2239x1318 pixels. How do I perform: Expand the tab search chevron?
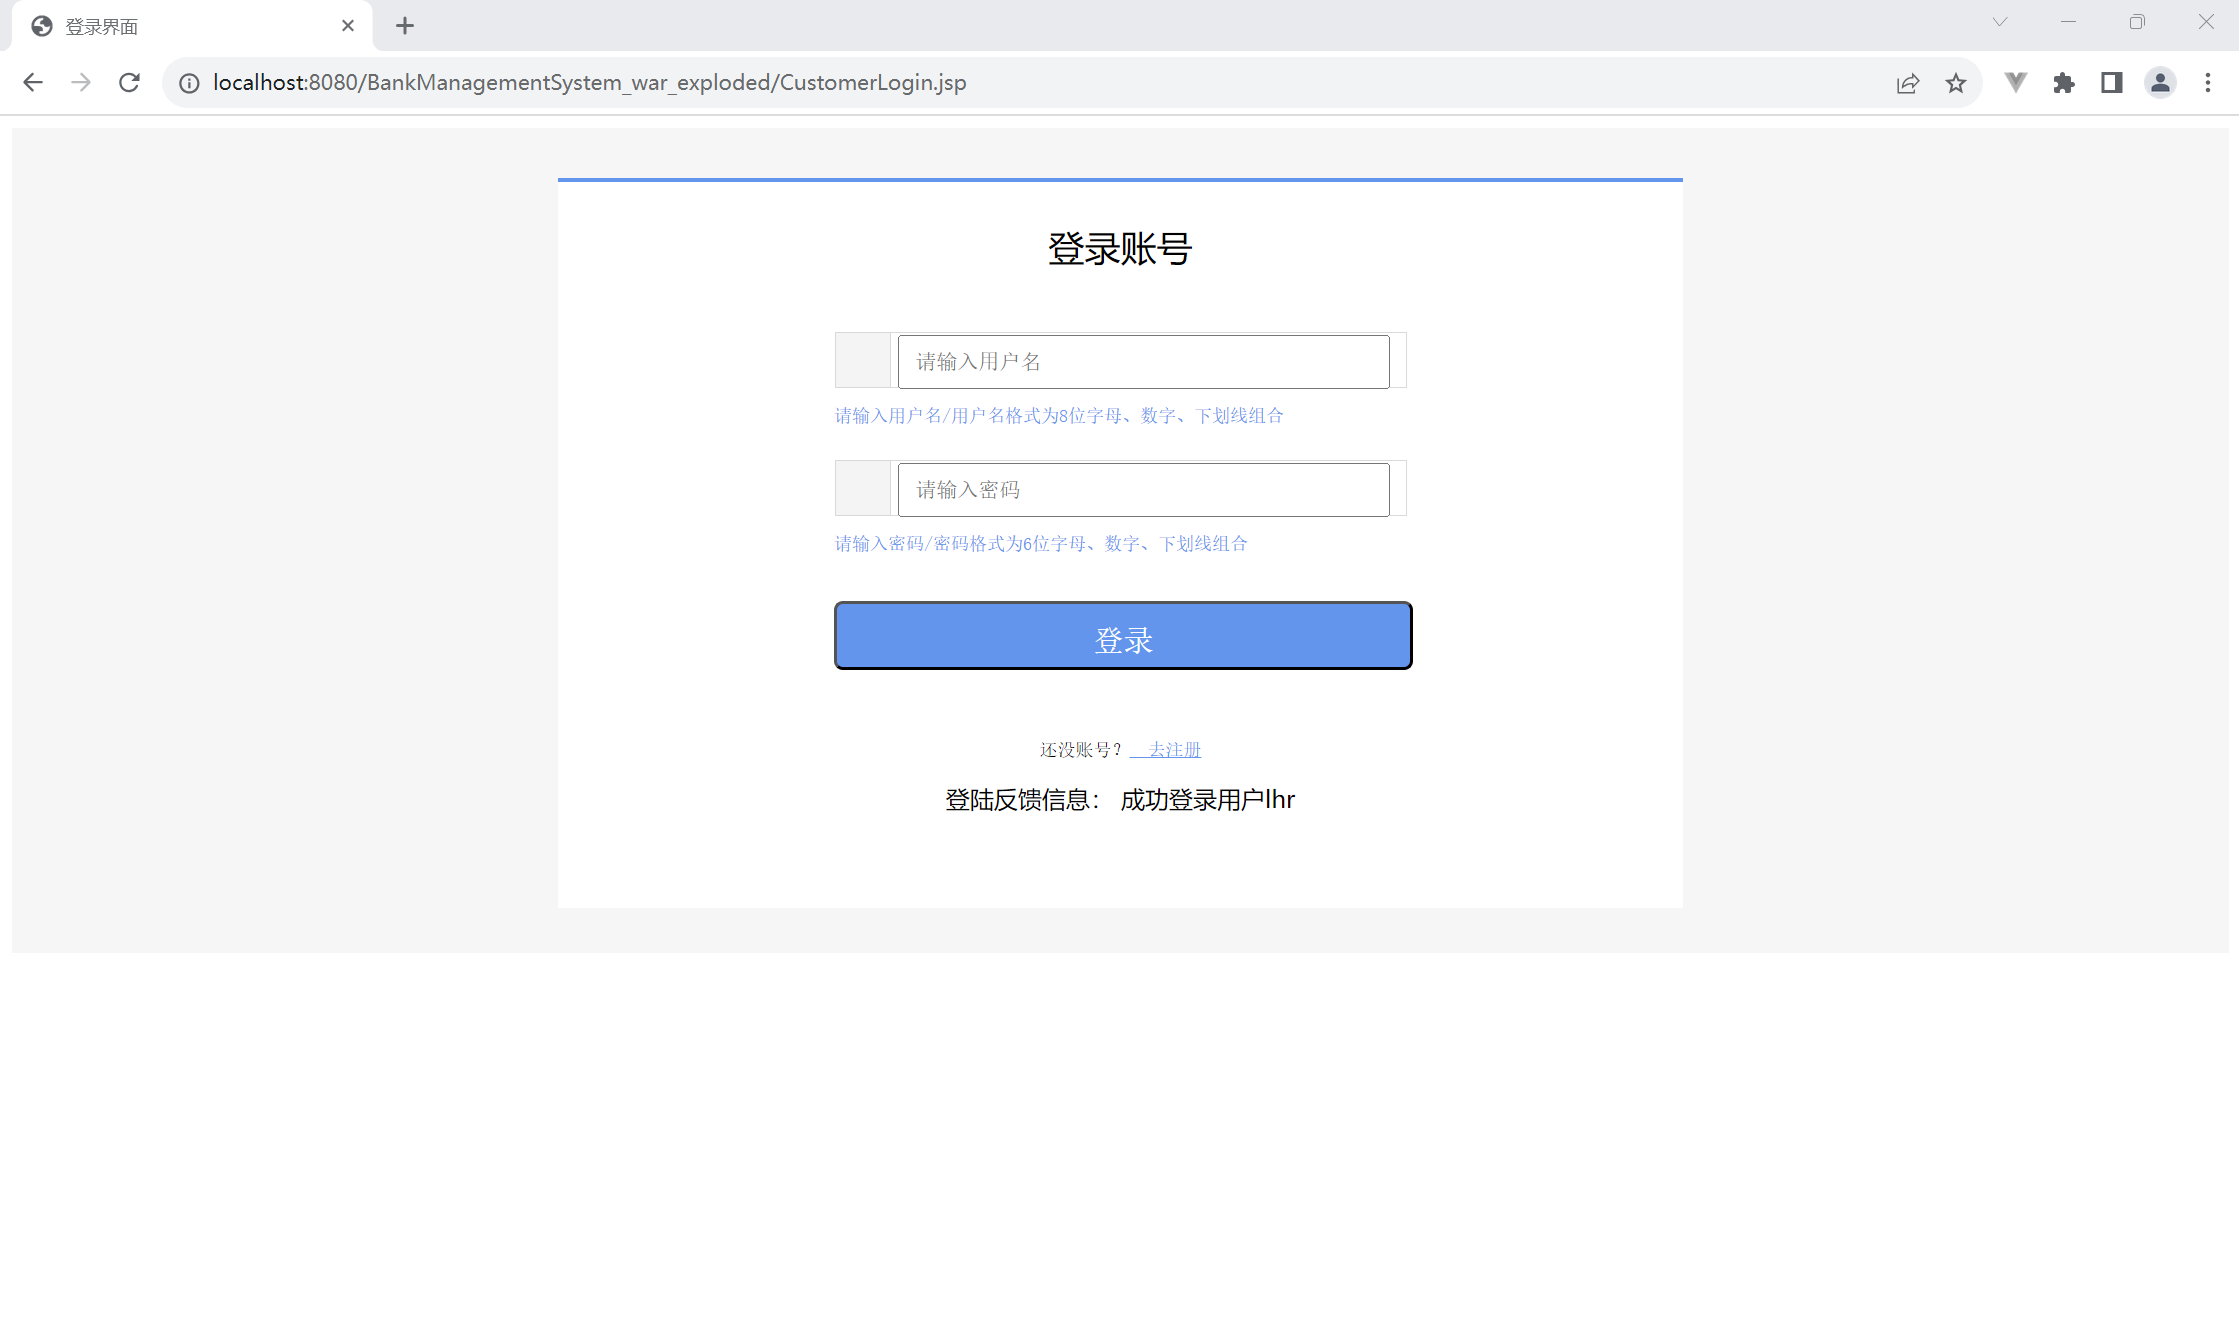coord(1999,22)
